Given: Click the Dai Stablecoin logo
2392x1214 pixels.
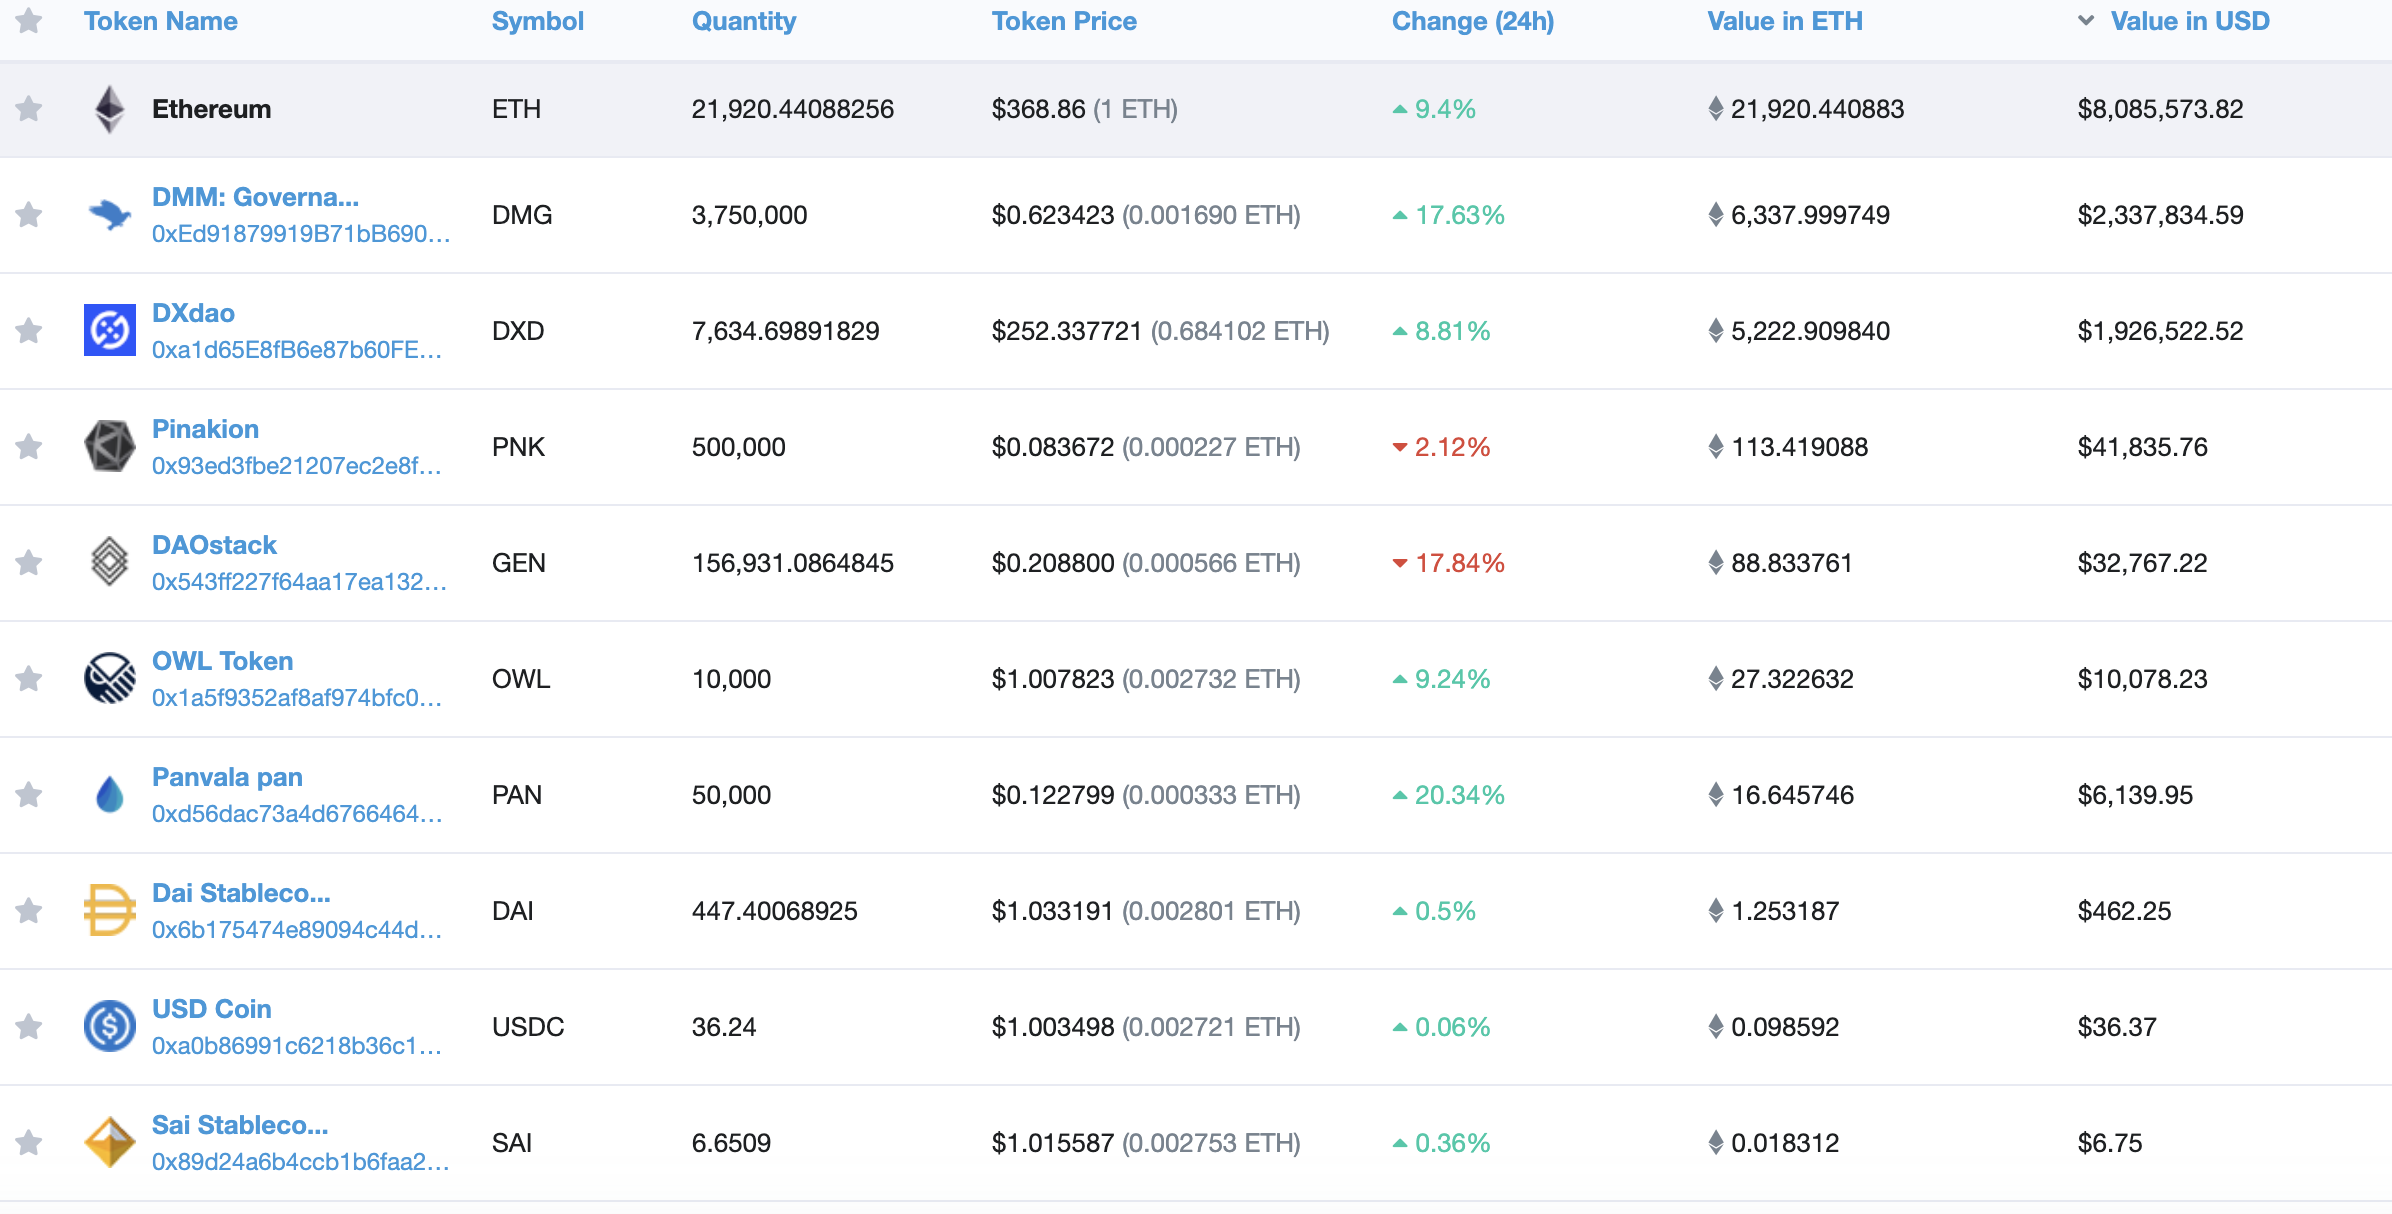Looking at the screenshot, I should tap(110, 910).
